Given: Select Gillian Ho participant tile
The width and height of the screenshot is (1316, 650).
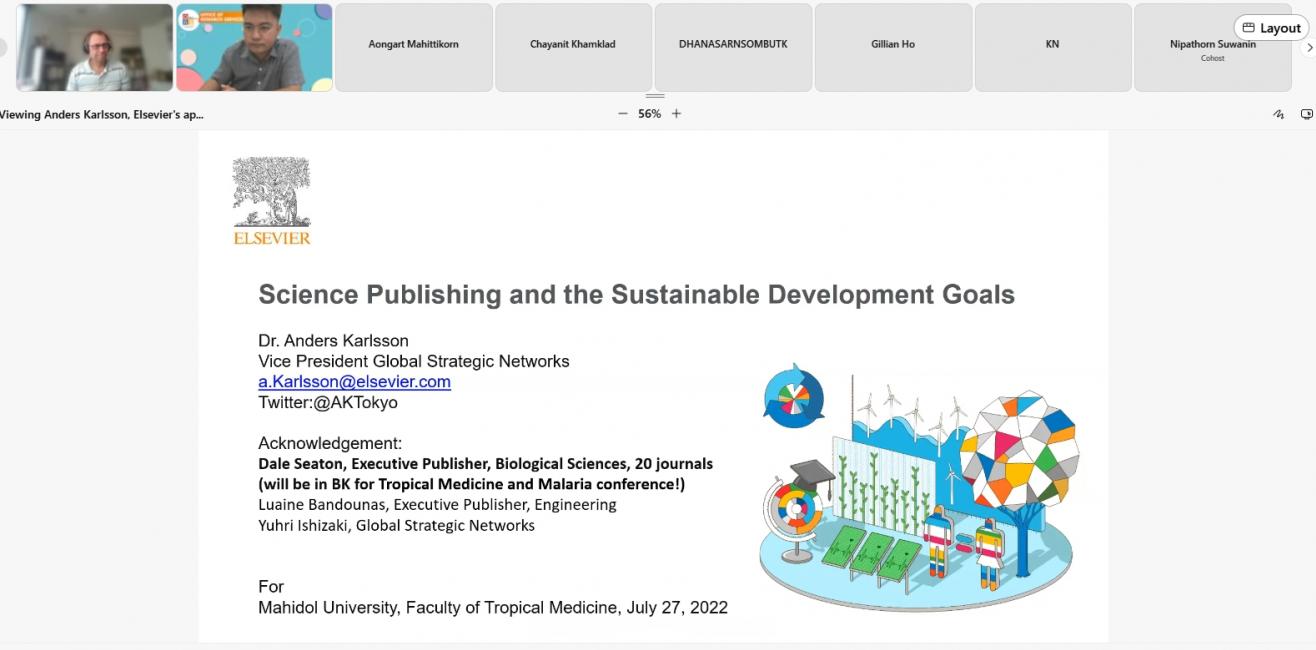Looking at the screenshot, I should (893, 47).
